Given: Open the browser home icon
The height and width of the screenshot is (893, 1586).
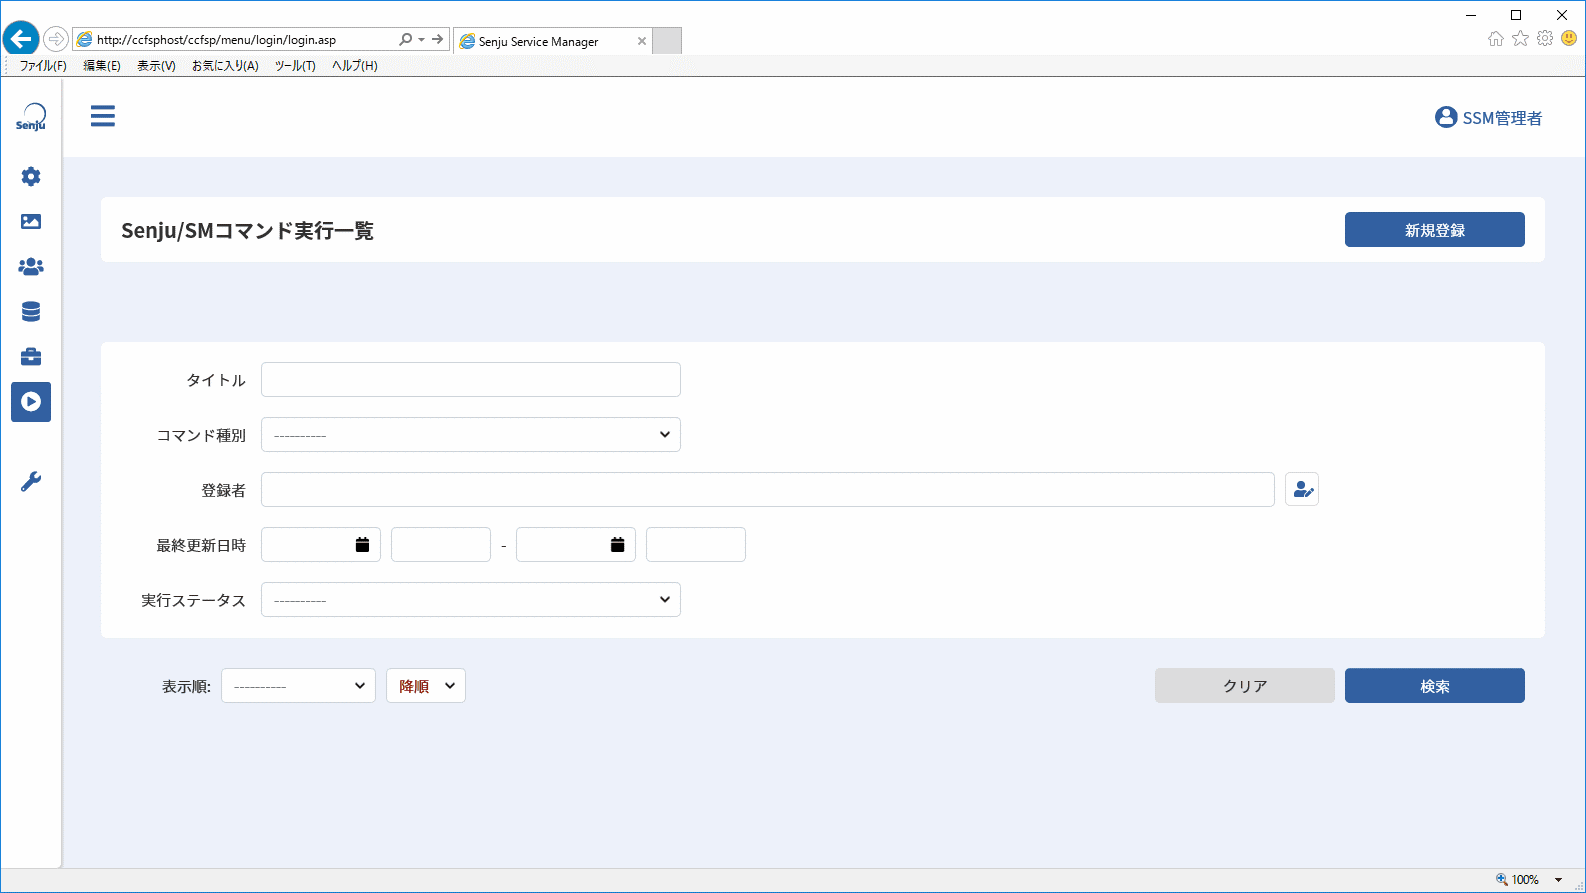Looking at the screenshot, I should click(x=1496, y=39).
